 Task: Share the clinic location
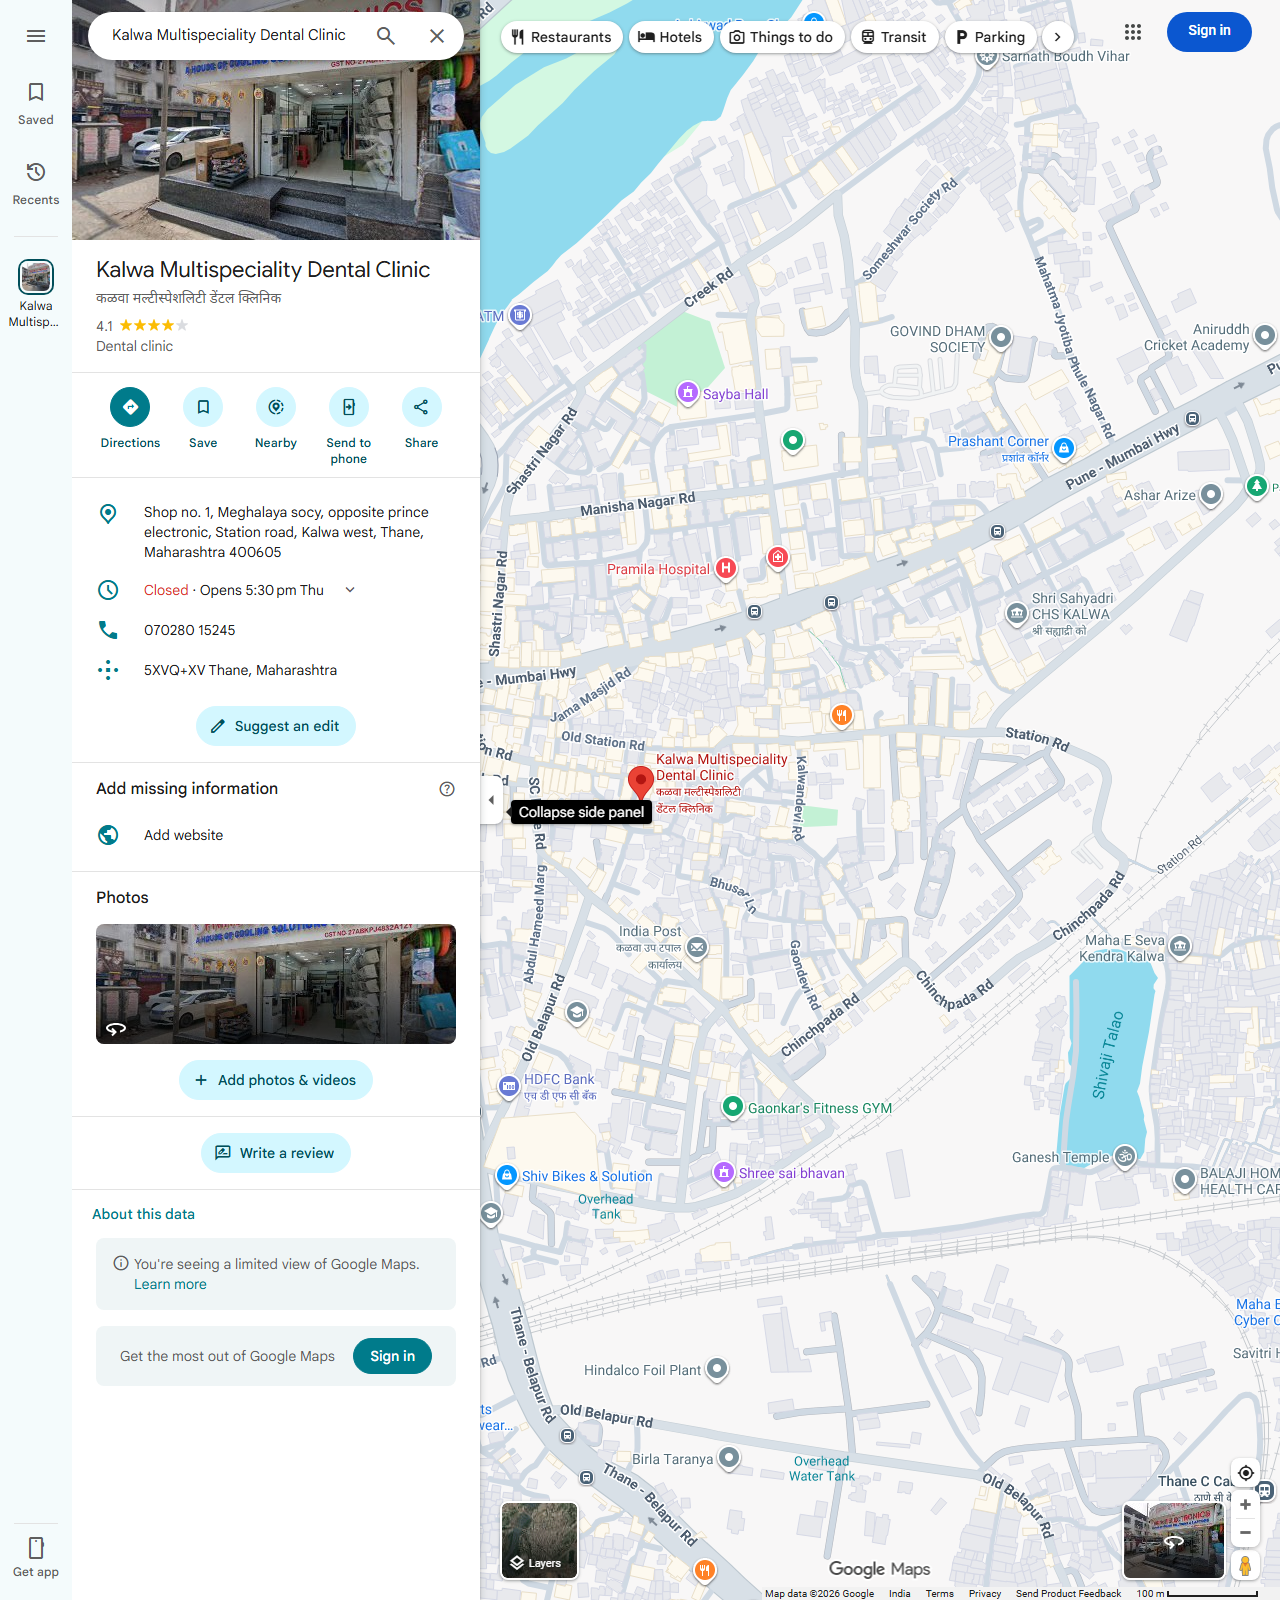421,418
